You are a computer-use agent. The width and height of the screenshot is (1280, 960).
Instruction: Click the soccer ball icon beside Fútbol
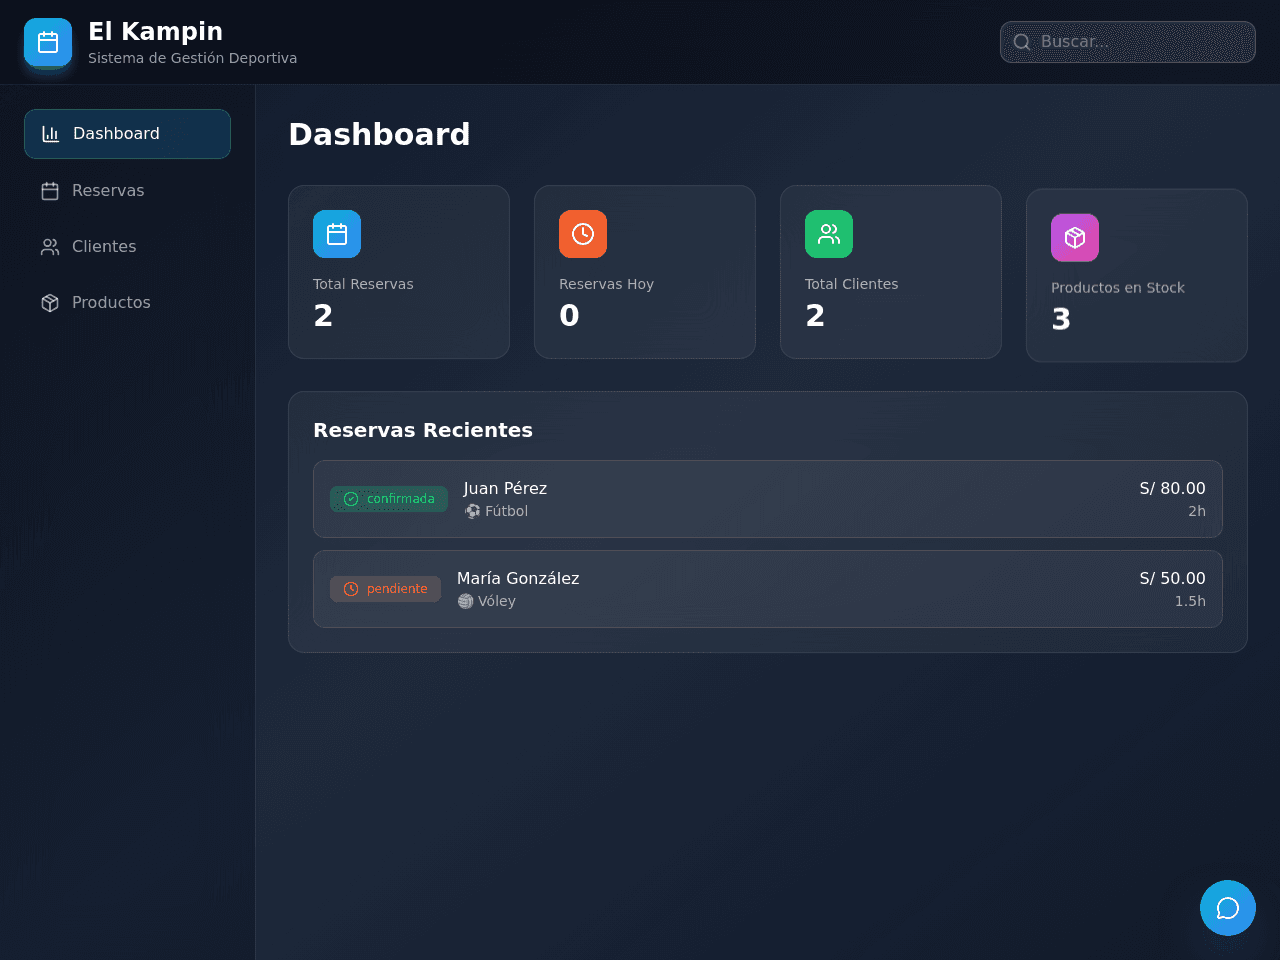tap(473, 511)
